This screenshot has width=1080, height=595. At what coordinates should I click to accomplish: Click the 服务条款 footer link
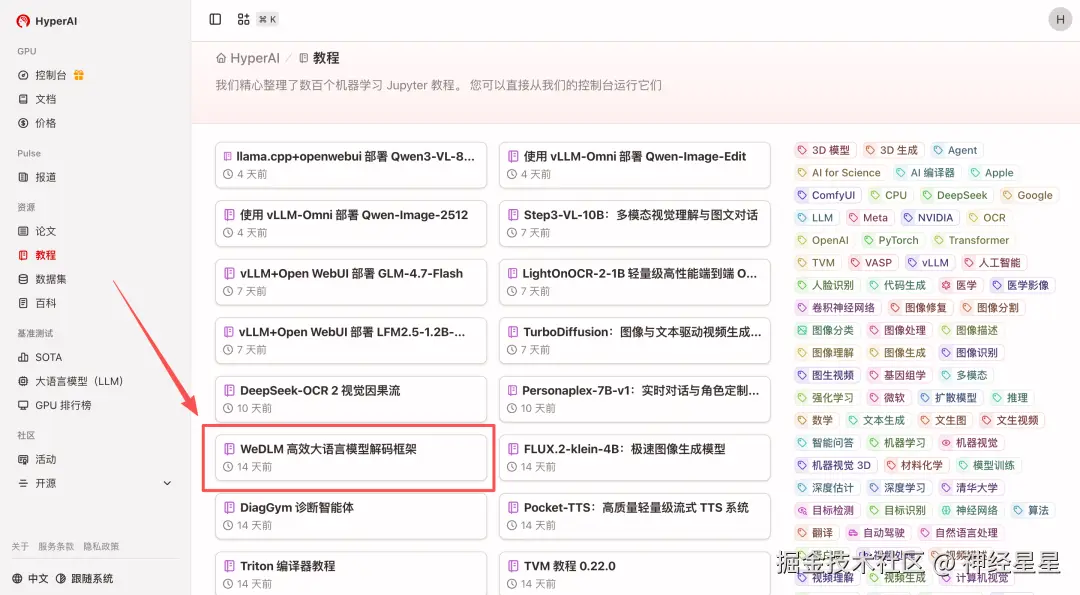click(56, 546)
